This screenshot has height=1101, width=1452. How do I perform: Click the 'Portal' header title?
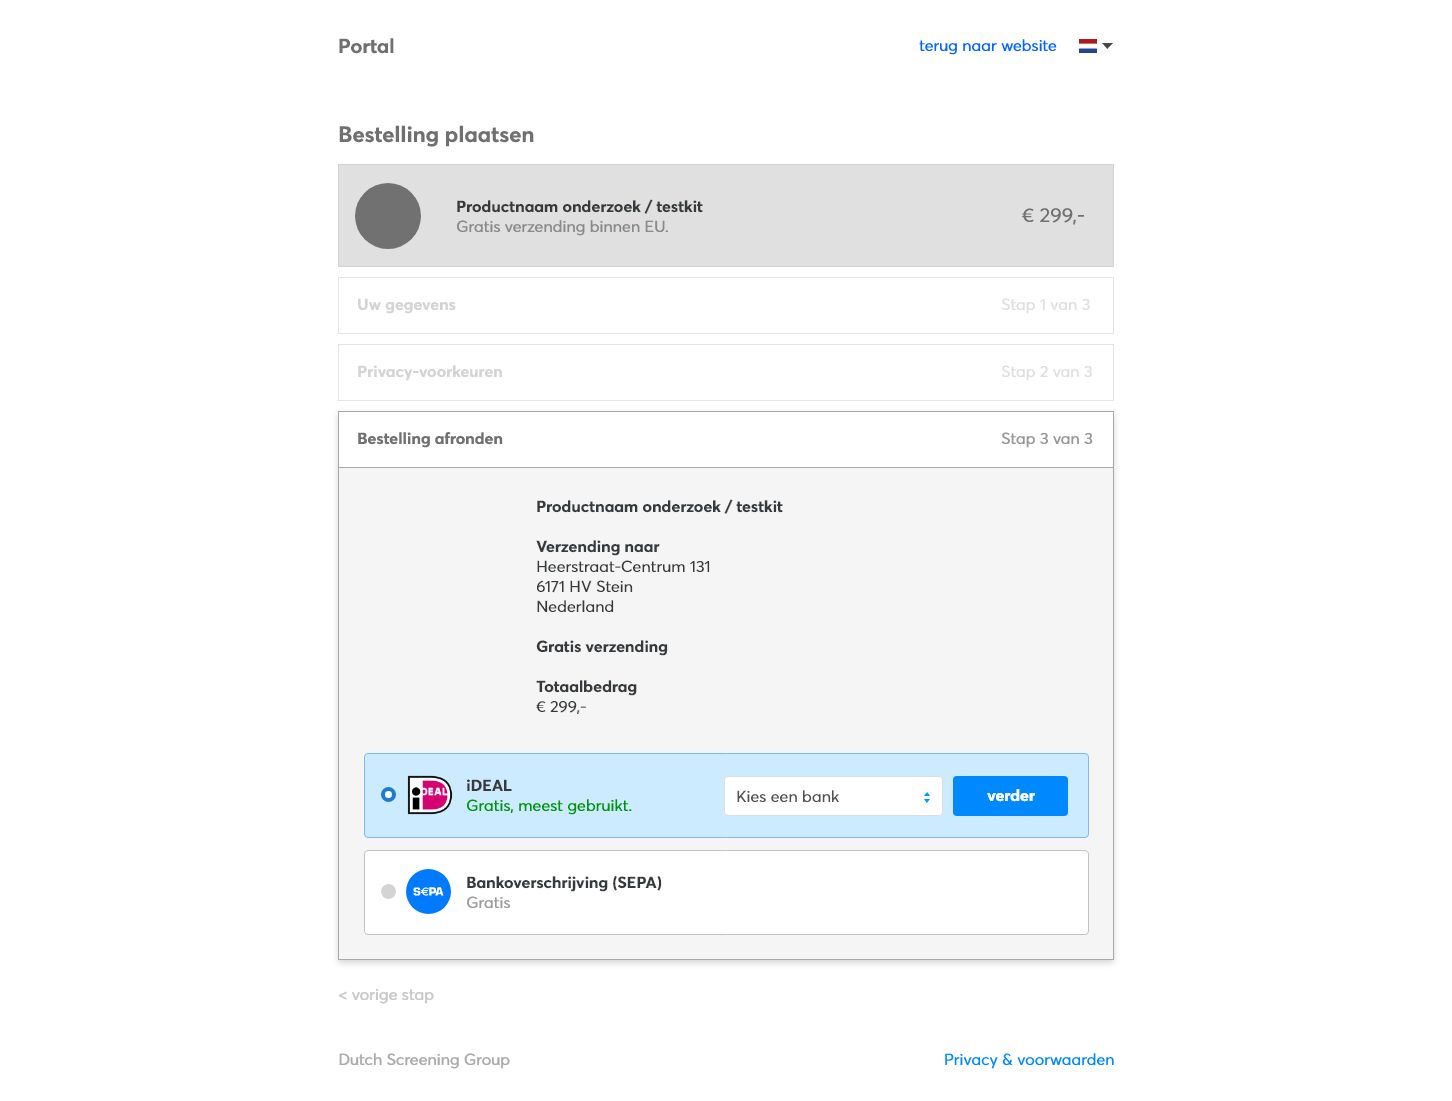pos(366,46)
